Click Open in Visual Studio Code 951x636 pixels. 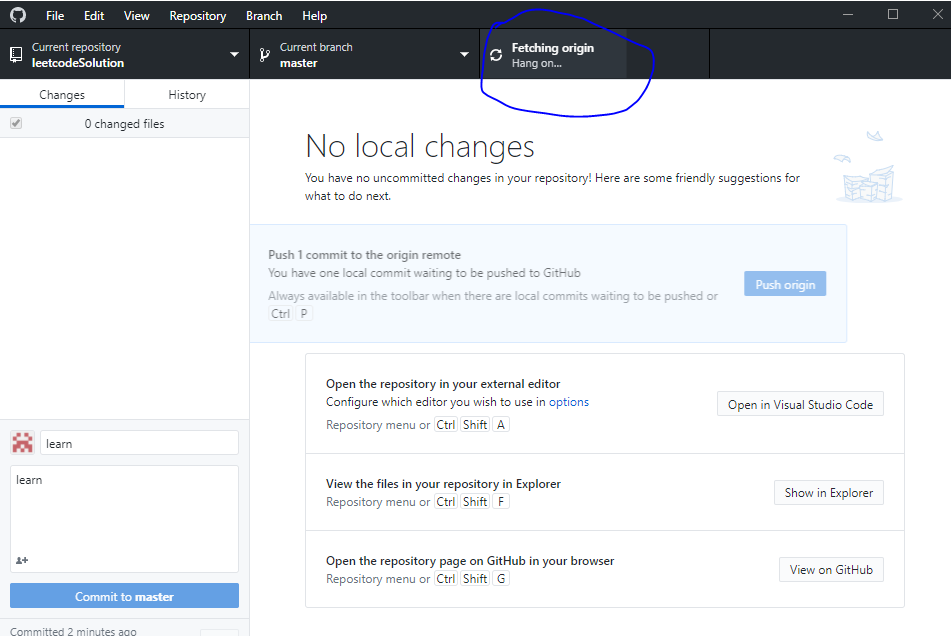coord(800,404)
